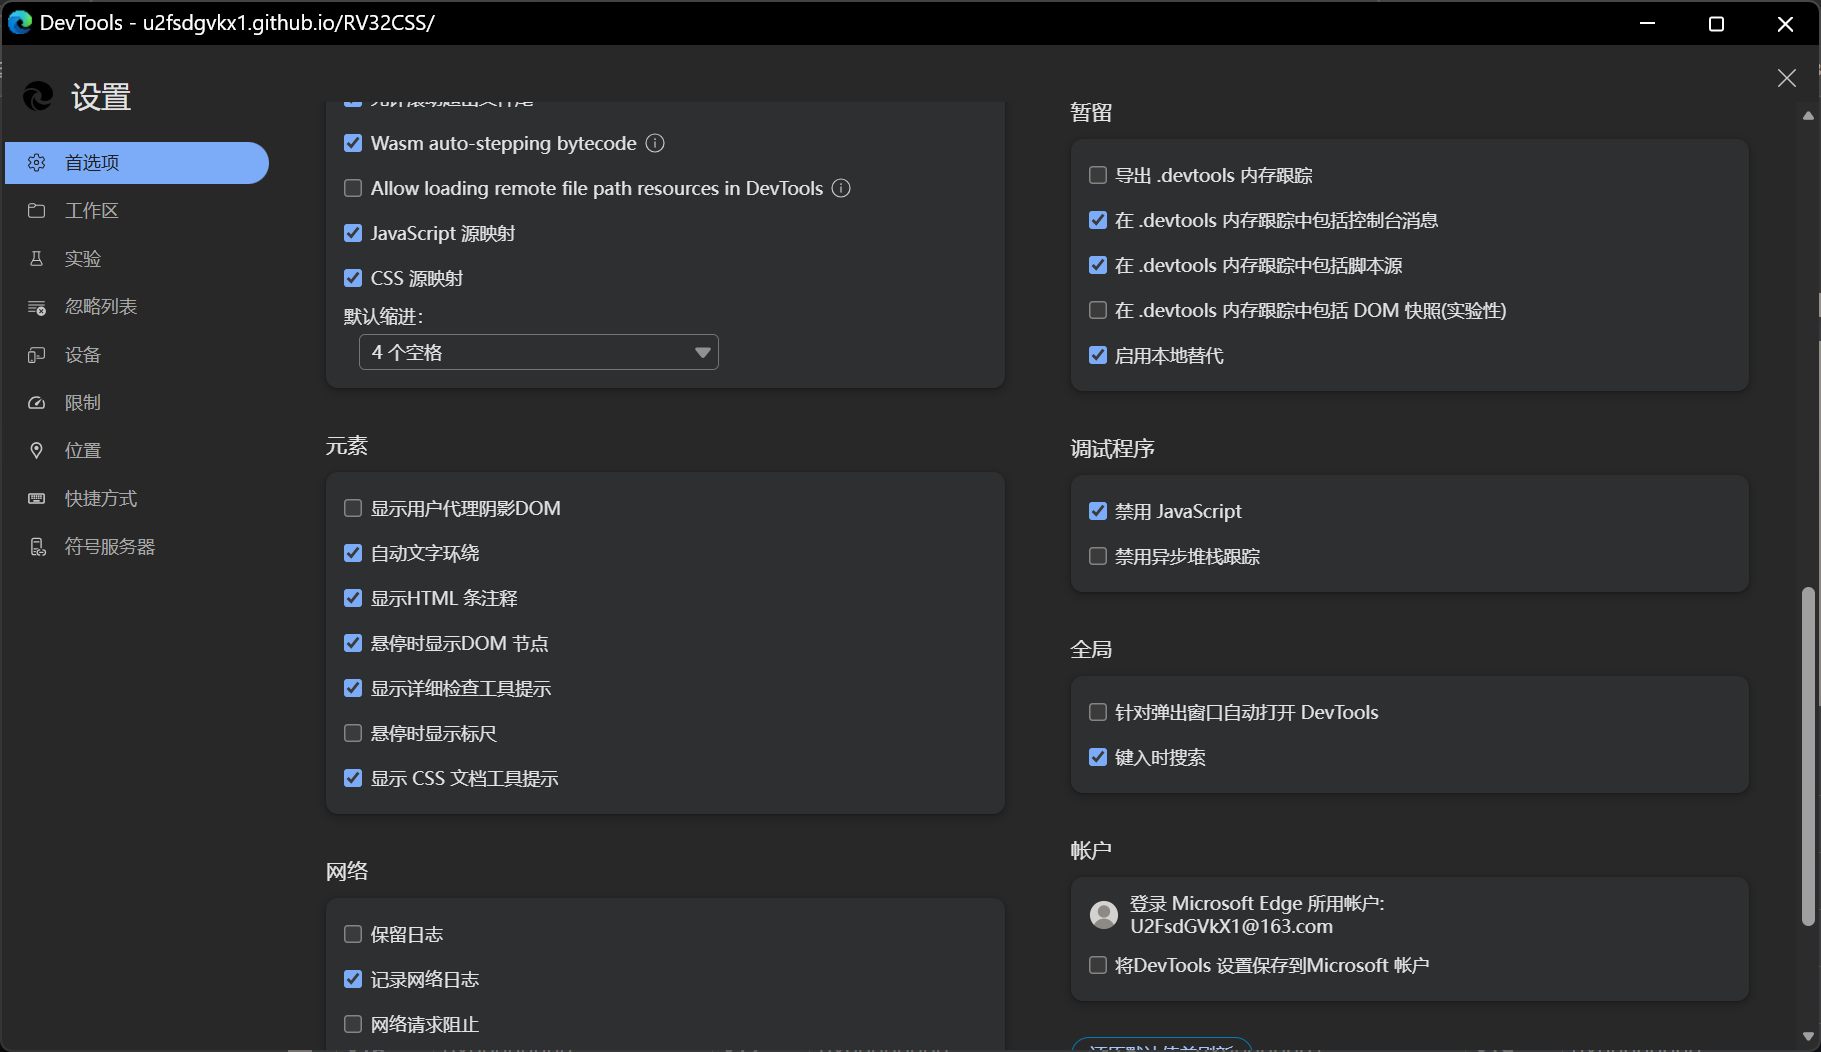Click the arrow of the indentation combo box
The height and width of the screenshot is (1052, 1821).
pos(702,352)
